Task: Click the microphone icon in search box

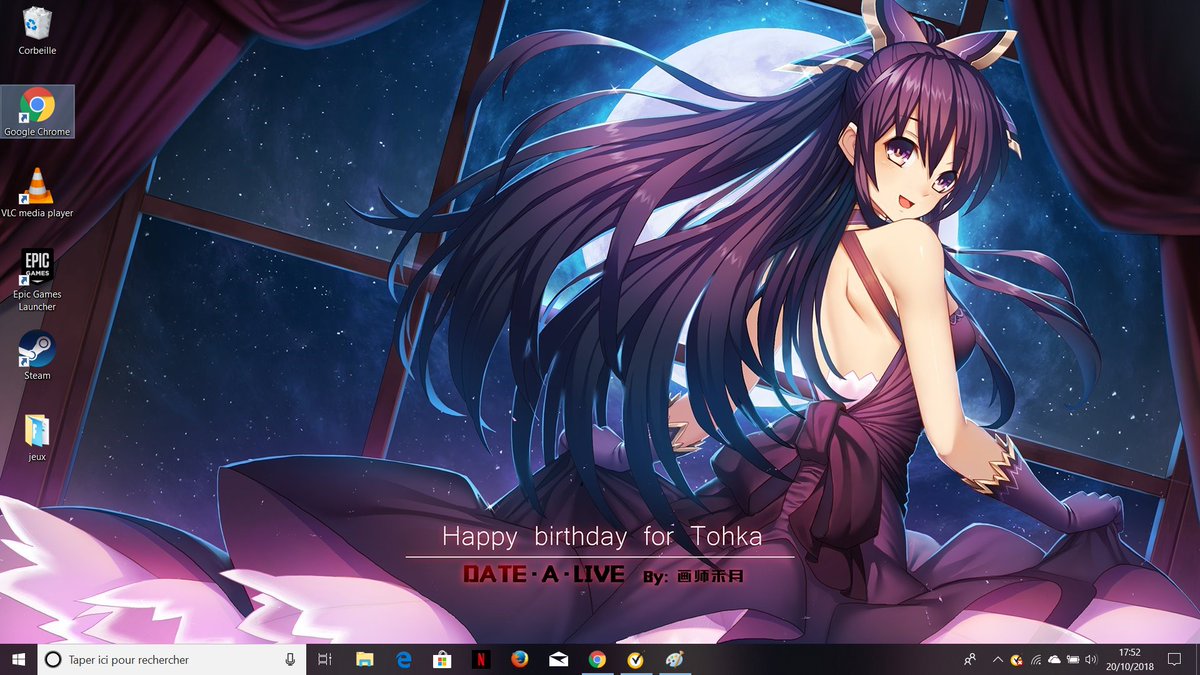Action: point(290,659)
